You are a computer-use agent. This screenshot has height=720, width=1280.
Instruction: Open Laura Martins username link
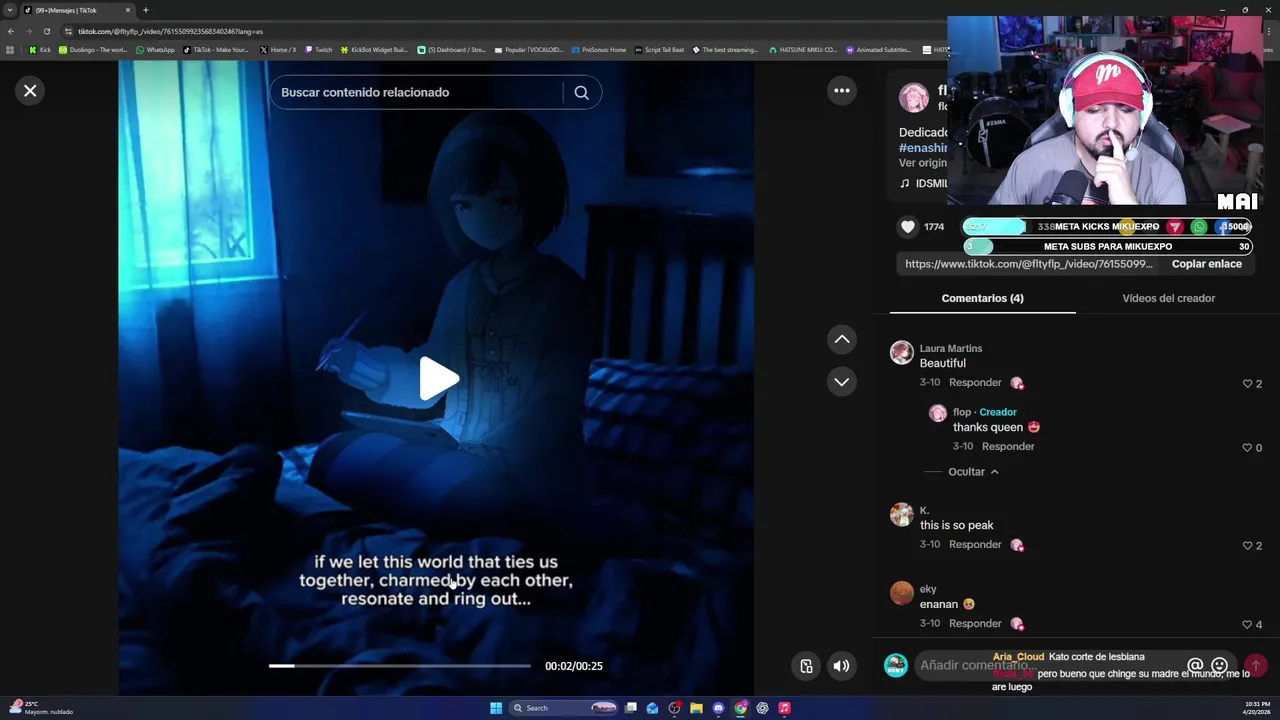pyautogui.click(x=951, y=348)
